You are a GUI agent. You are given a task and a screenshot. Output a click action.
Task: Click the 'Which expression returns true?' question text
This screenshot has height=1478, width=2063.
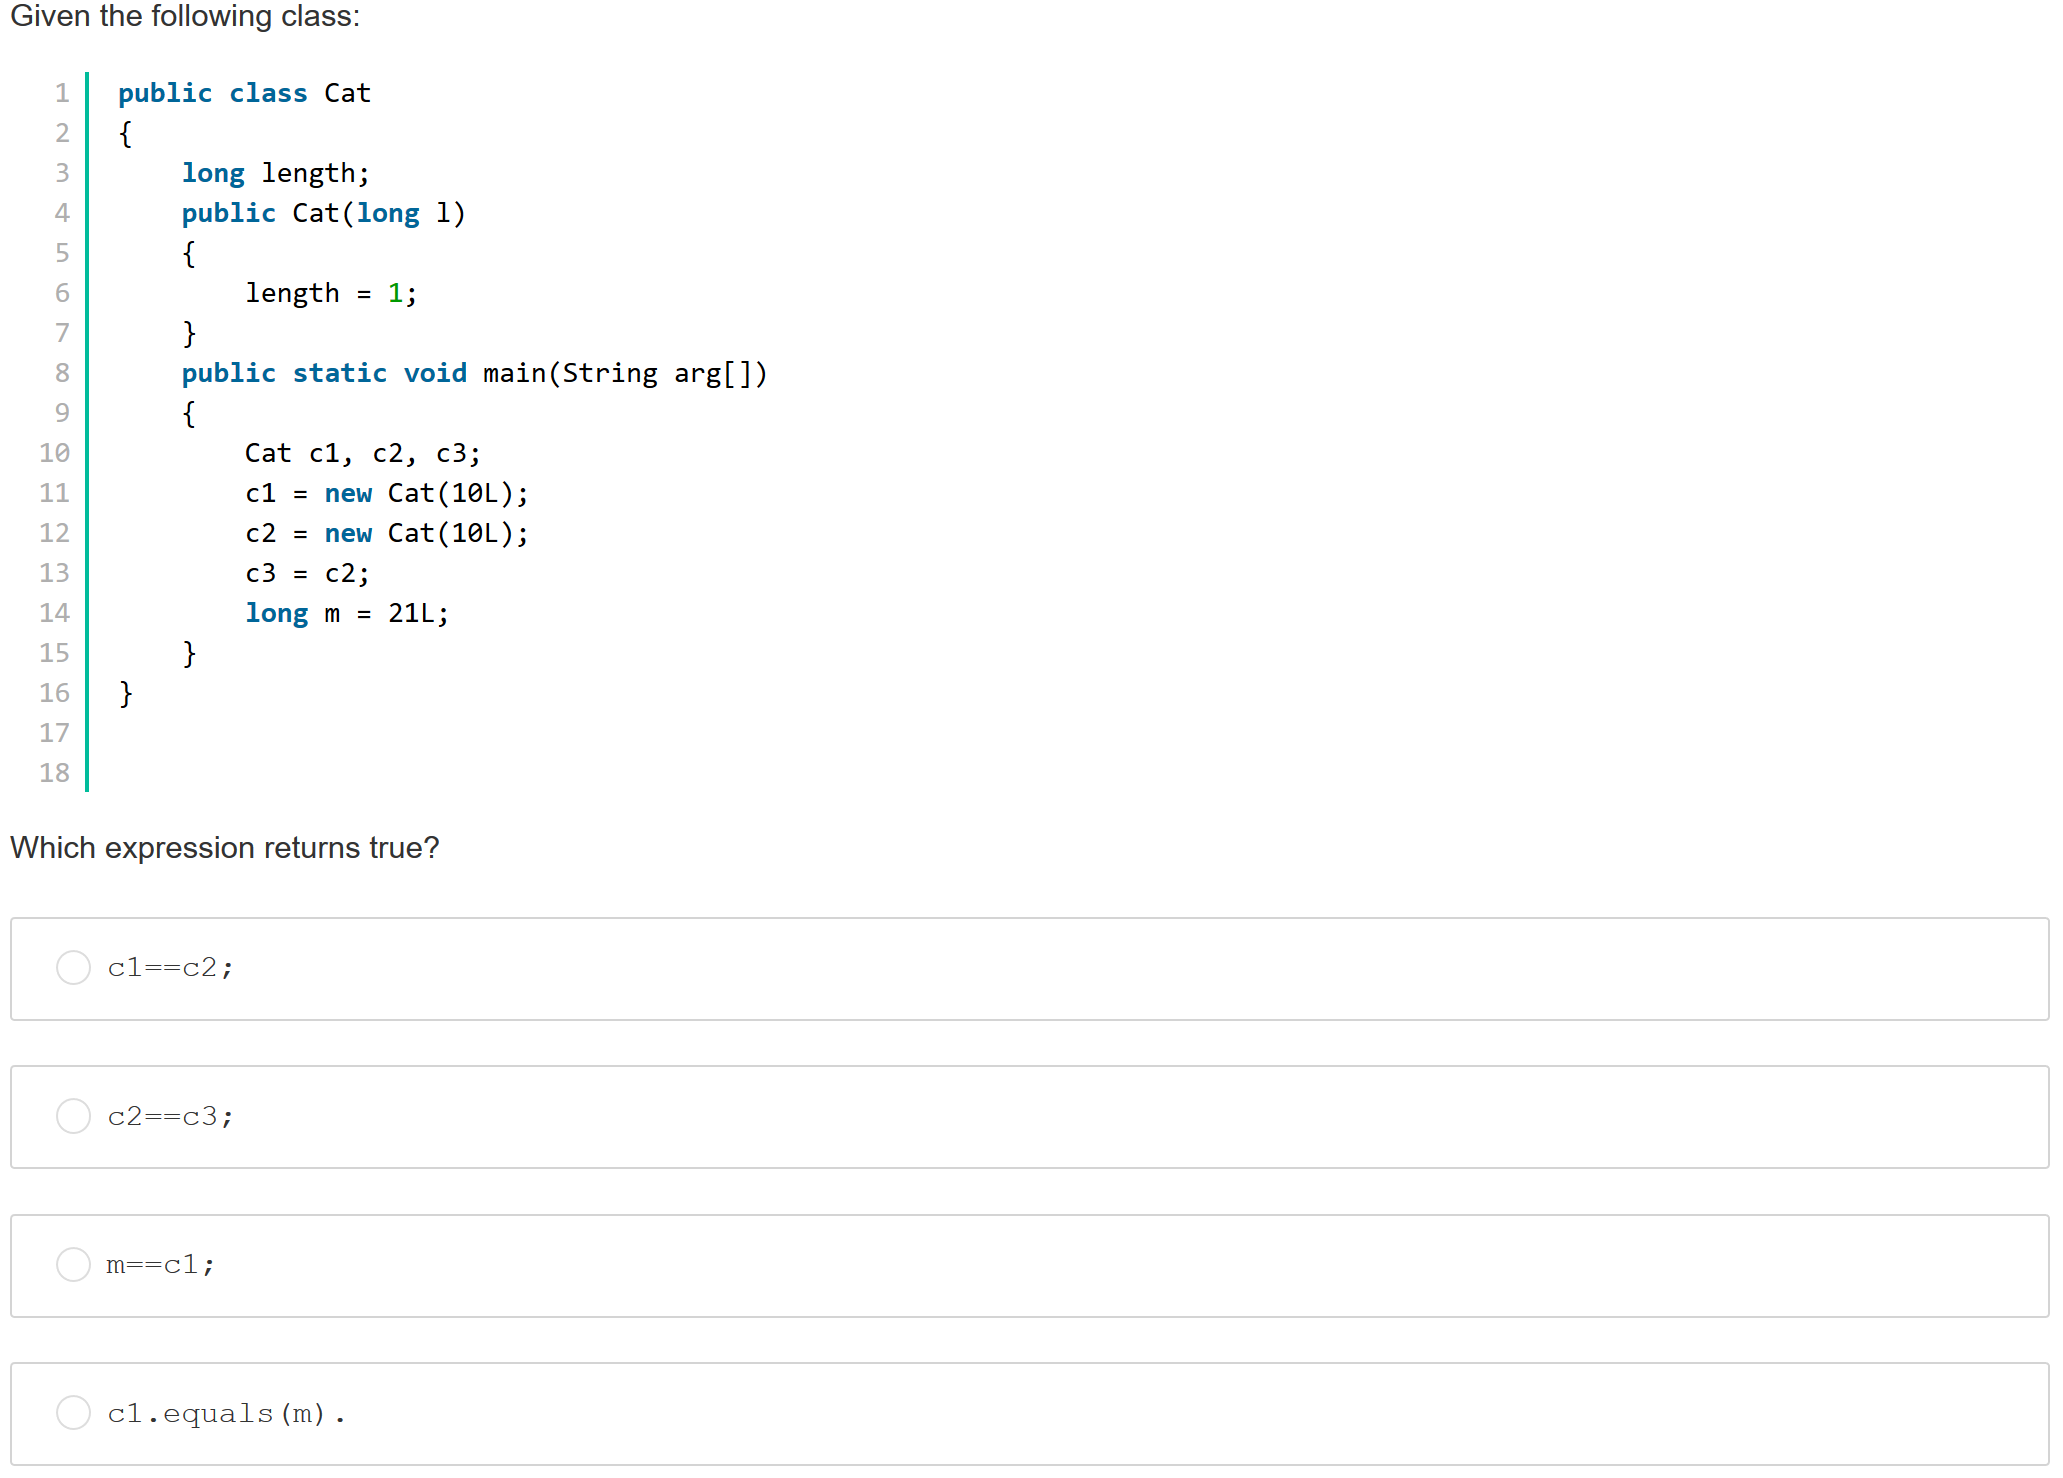[224, 847]
